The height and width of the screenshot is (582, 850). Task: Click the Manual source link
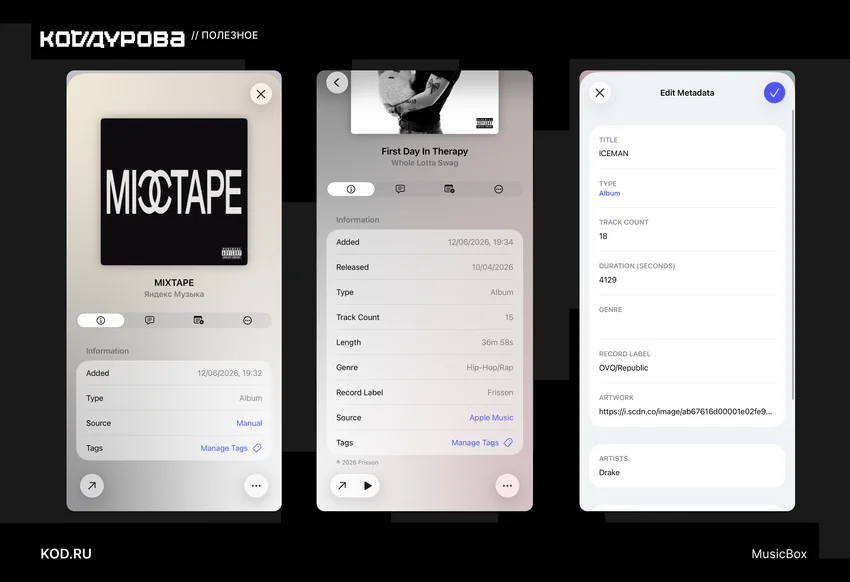point(249,423)
